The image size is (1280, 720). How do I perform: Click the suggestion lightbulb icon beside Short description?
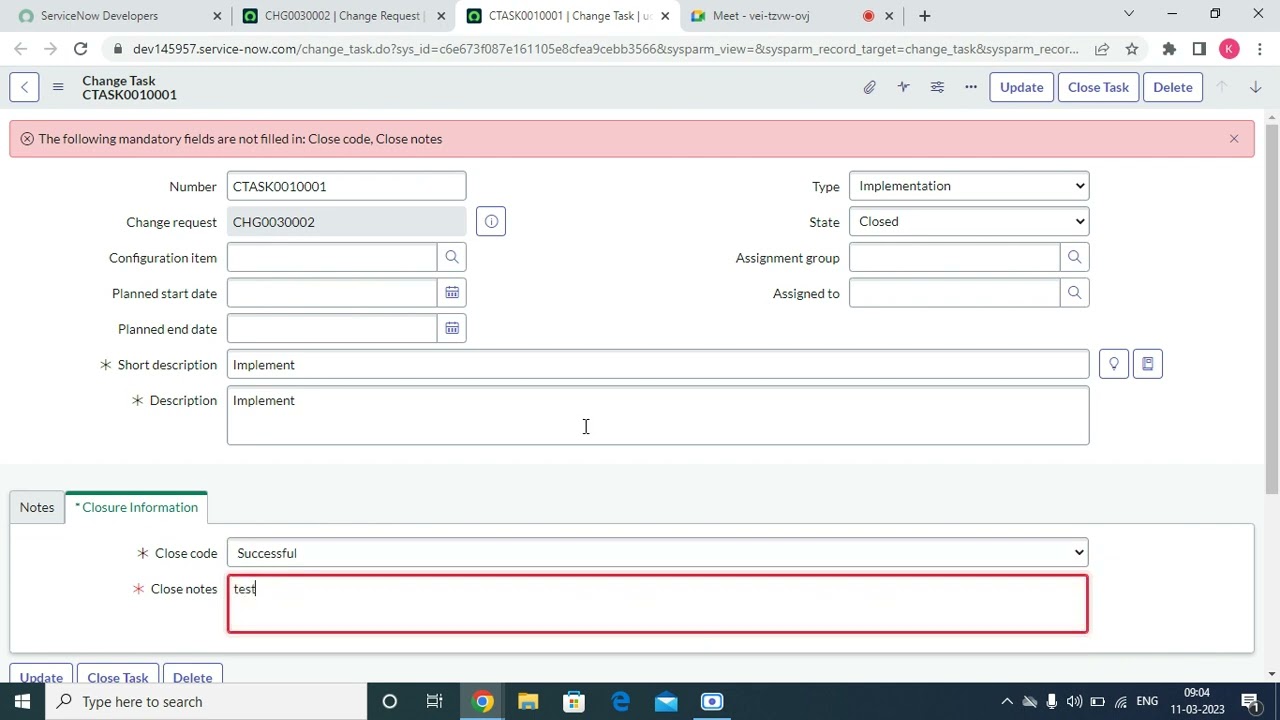pyautogui.click(x=1114, y=364)
